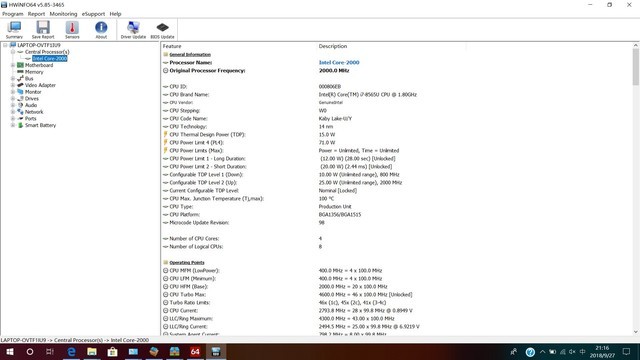Click the HWiNFO taskbar button
The height and width of the screenshot is (360, 640).
coord(216,351)
